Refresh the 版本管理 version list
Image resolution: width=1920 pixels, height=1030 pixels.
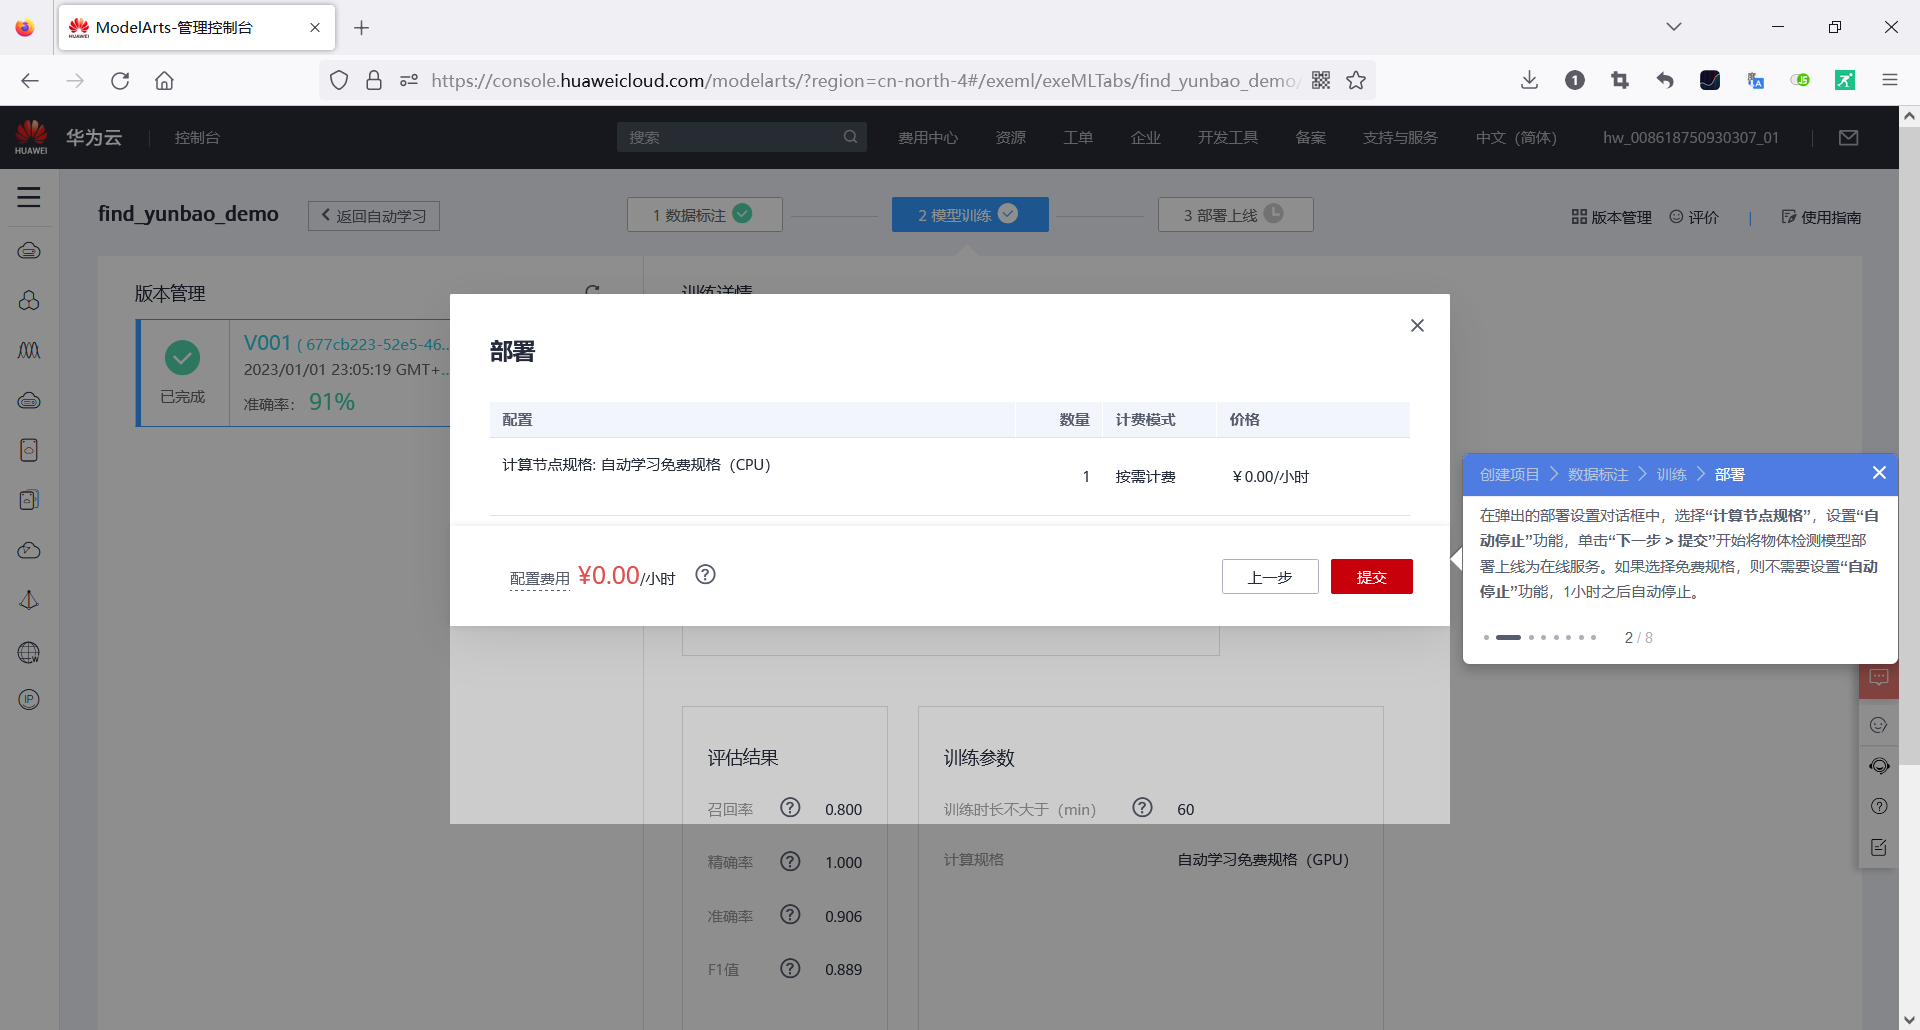pyautogui.click(x=593, y=291)
